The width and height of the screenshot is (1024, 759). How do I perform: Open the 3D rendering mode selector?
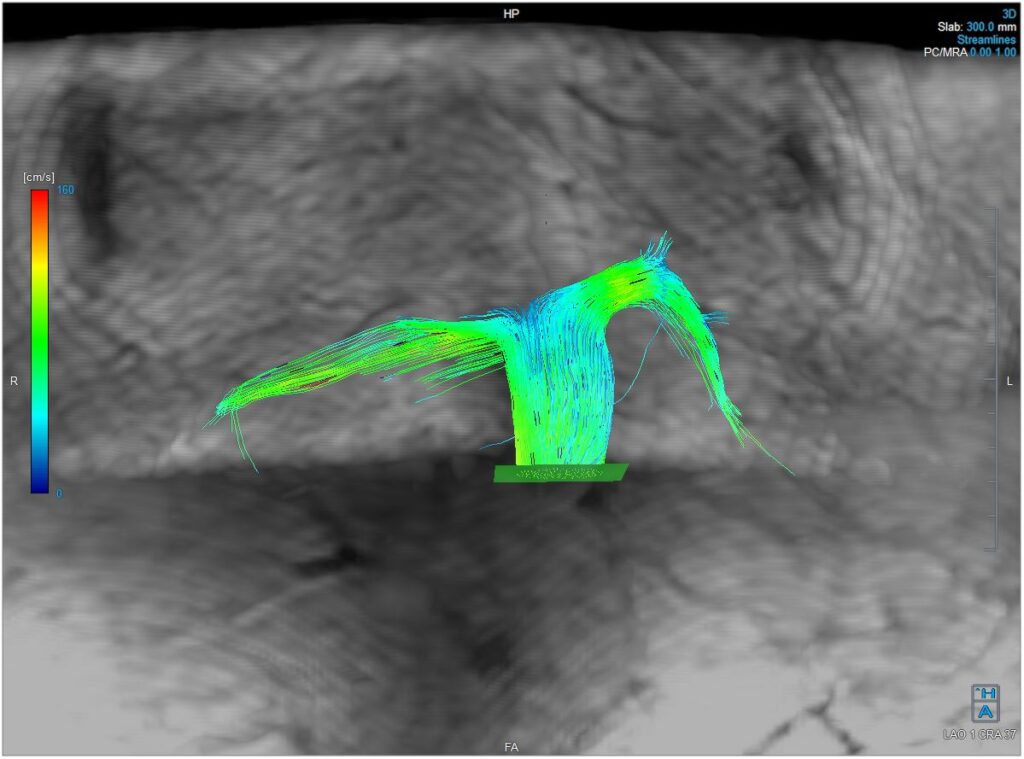pos(1009,13)
